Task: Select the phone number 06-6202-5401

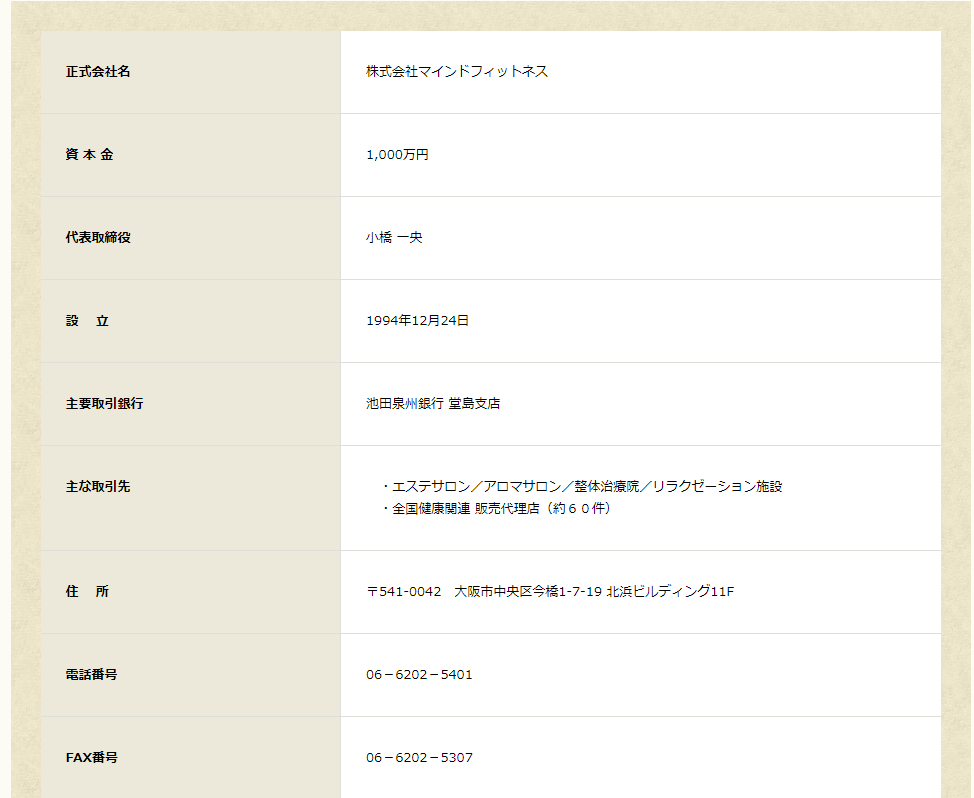Action: tap(419, 675)
